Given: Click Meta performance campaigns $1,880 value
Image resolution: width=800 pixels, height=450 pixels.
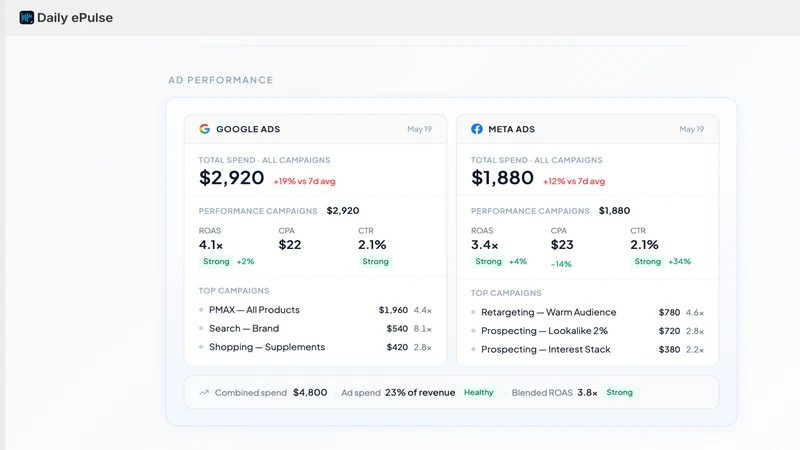Looking at the screenshot, I should pos(614,211).
